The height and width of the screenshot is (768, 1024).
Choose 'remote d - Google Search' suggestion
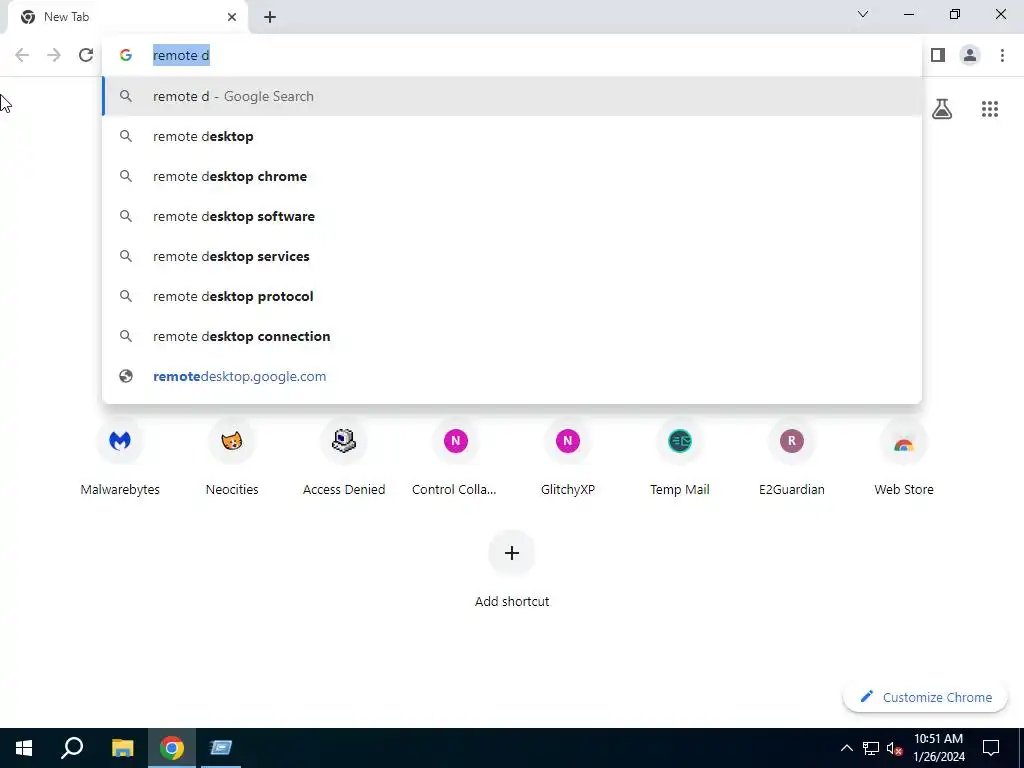[x=512, y=96]
